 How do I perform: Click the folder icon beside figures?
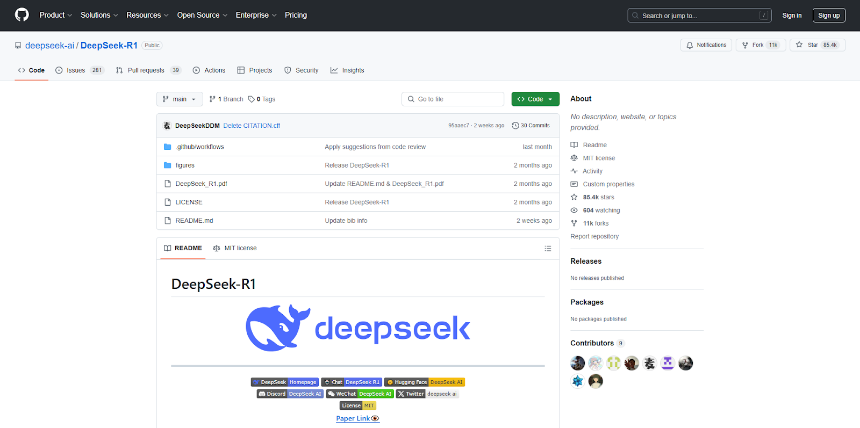(168, 165)
